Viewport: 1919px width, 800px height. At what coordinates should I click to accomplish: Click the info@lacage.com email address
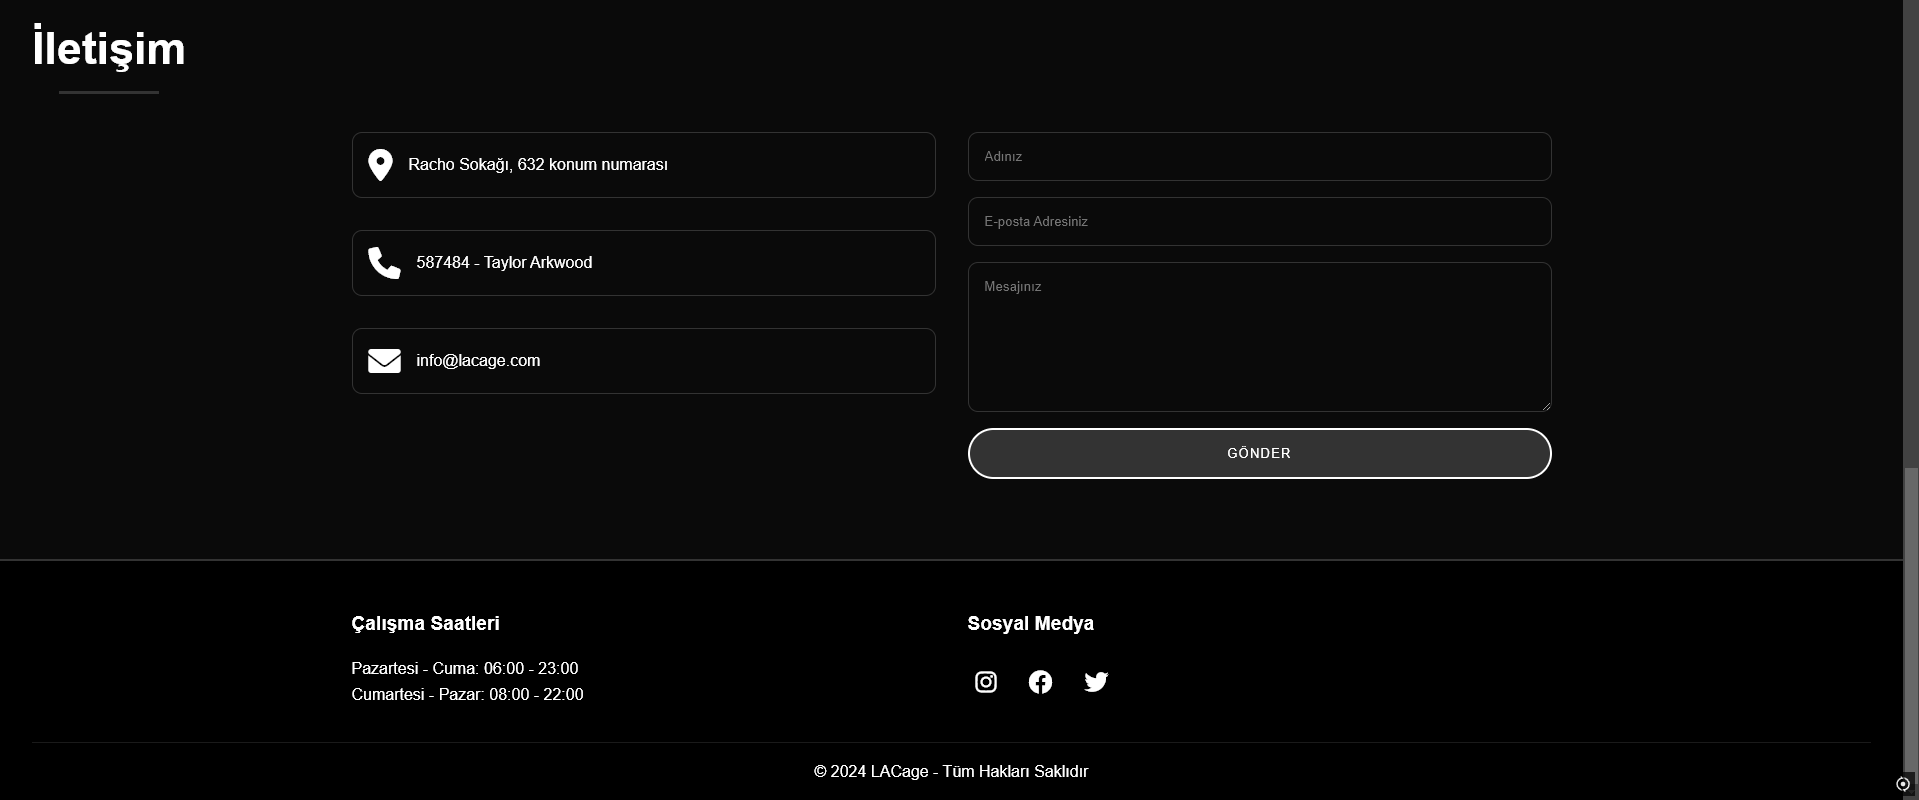(x=478, y=361)
